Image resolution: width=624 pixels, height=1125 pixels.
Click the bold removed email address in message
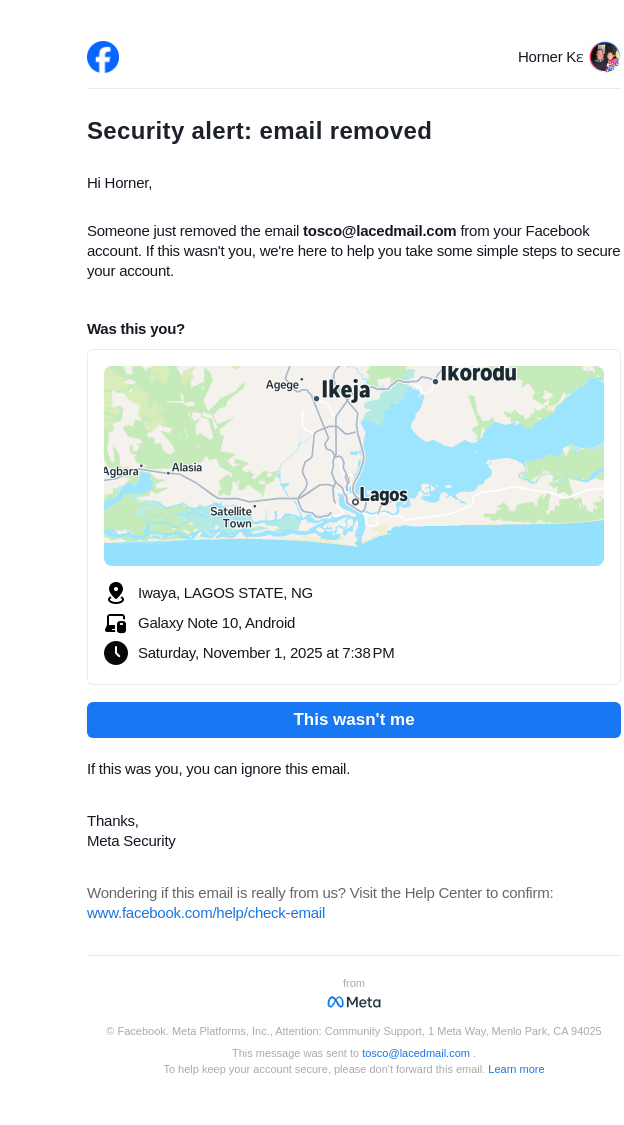click(379, 231)
